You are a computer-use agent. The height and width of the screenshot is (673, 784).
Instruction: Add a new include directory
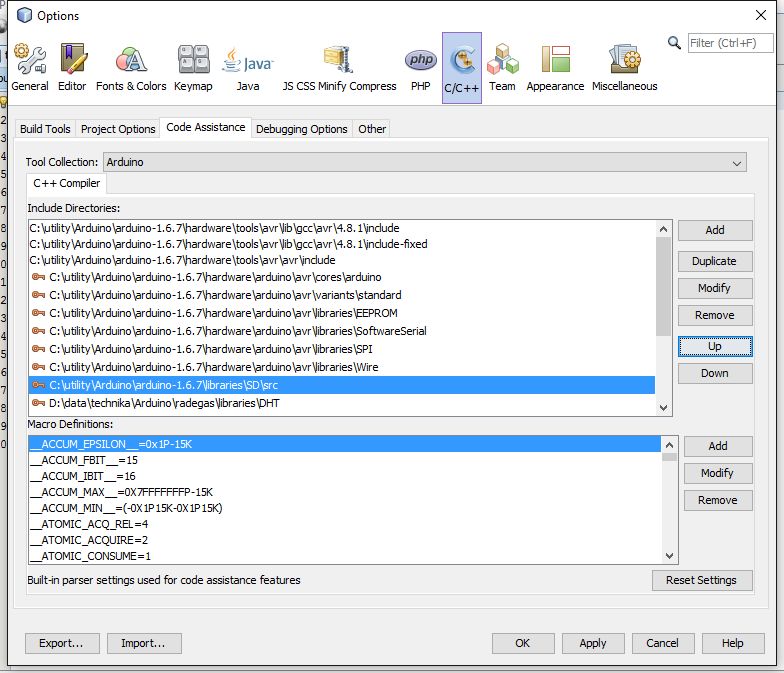pyautogui.click(x=715, y=230)
